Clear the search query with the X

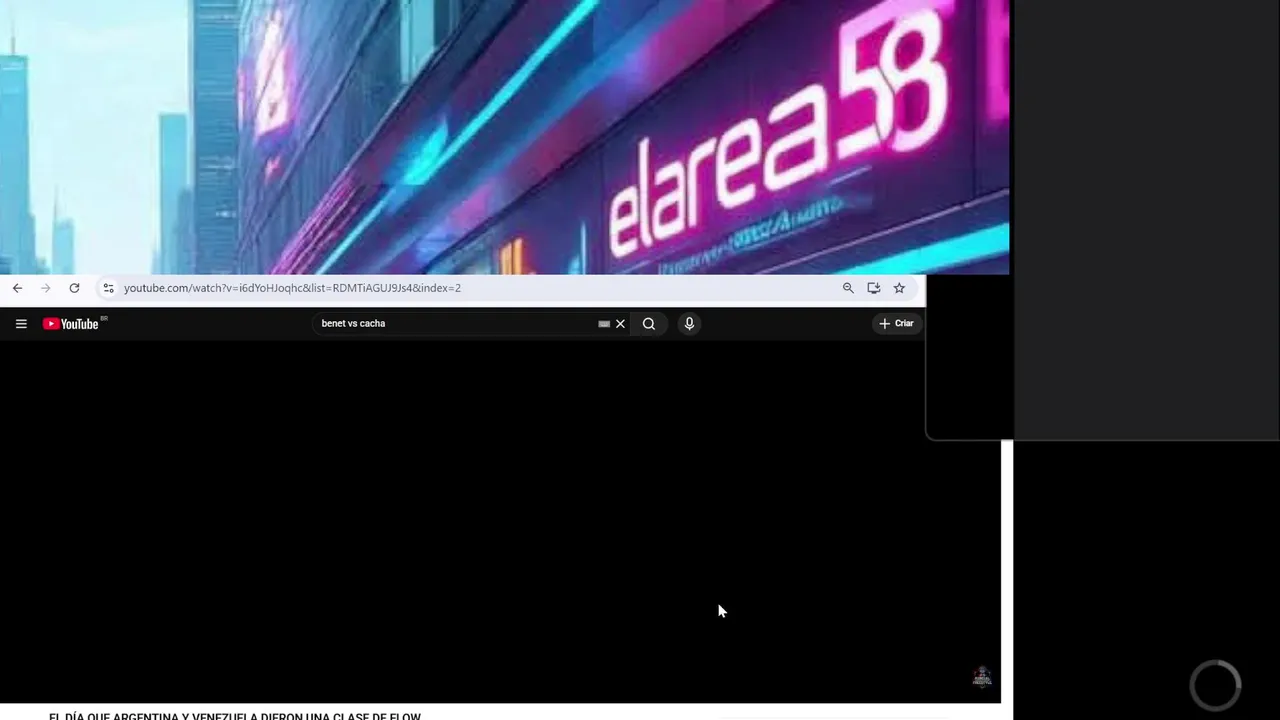point(620,324)
